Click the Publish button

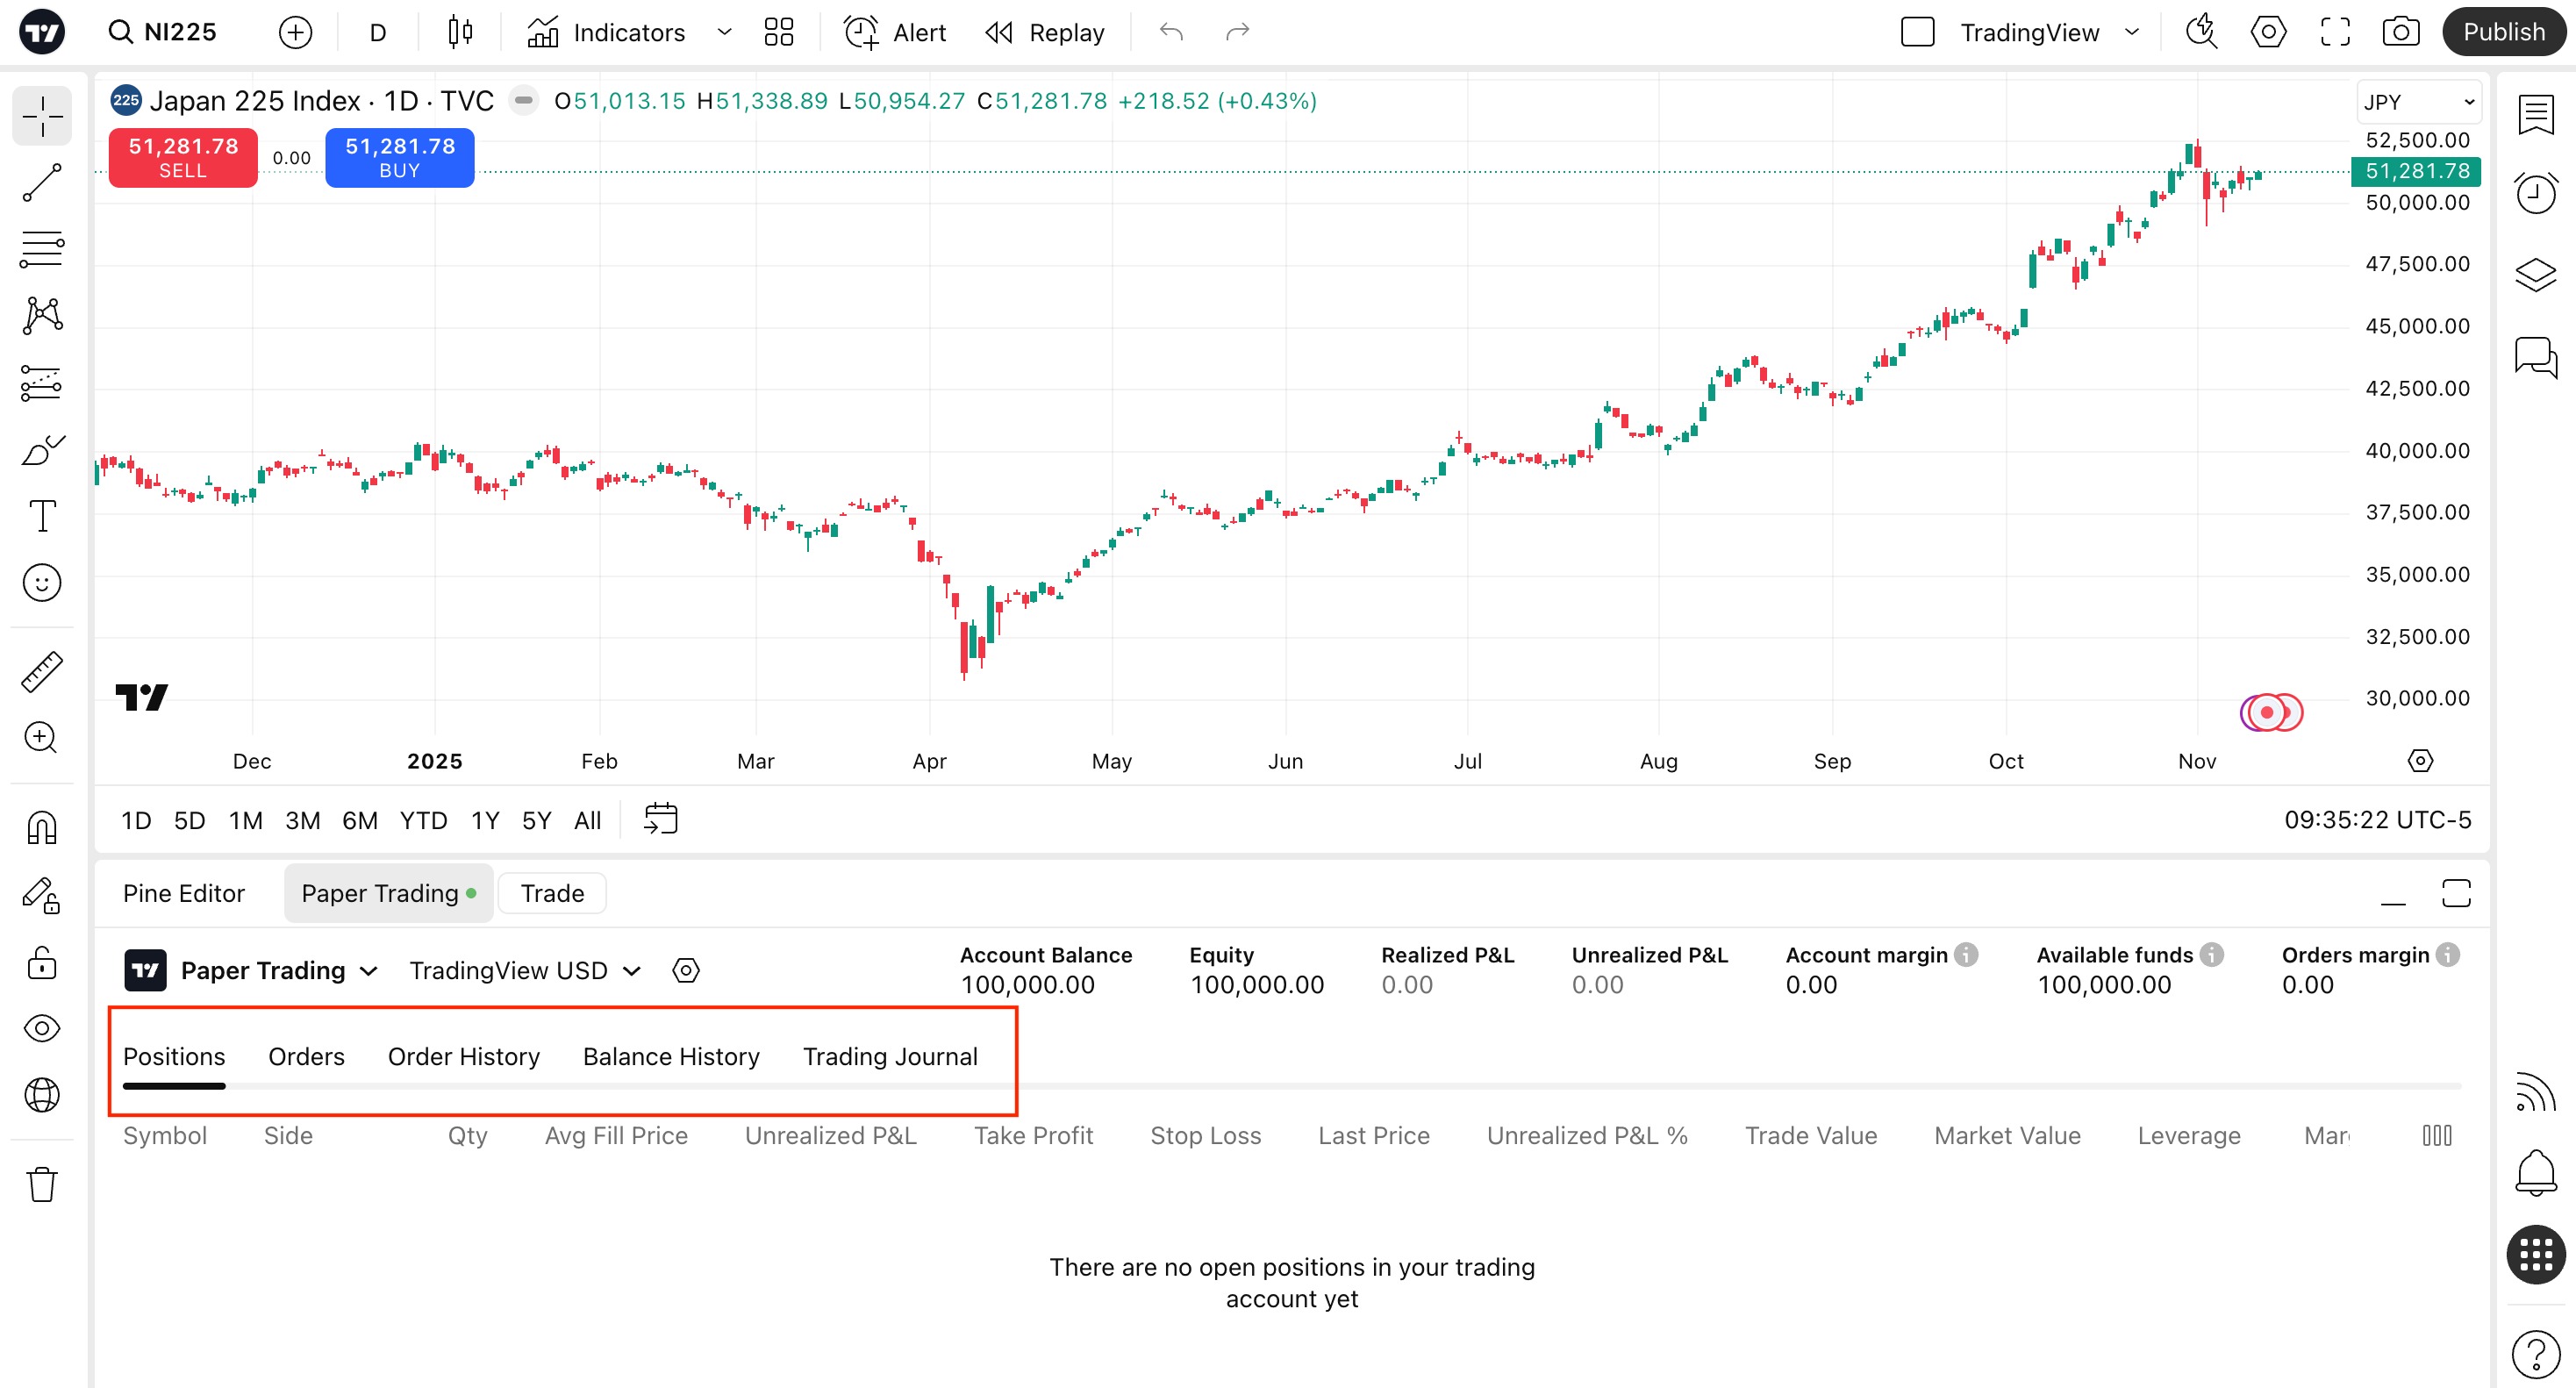[2503, 32]
